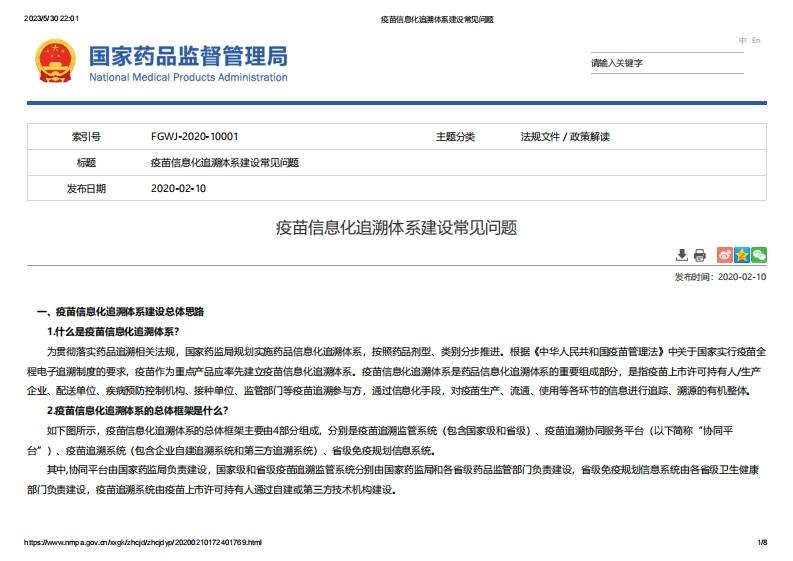Click section heading 一、疫苗信息化追溯体系建设总体思路

pyautogui.click(x=120, y=313)
